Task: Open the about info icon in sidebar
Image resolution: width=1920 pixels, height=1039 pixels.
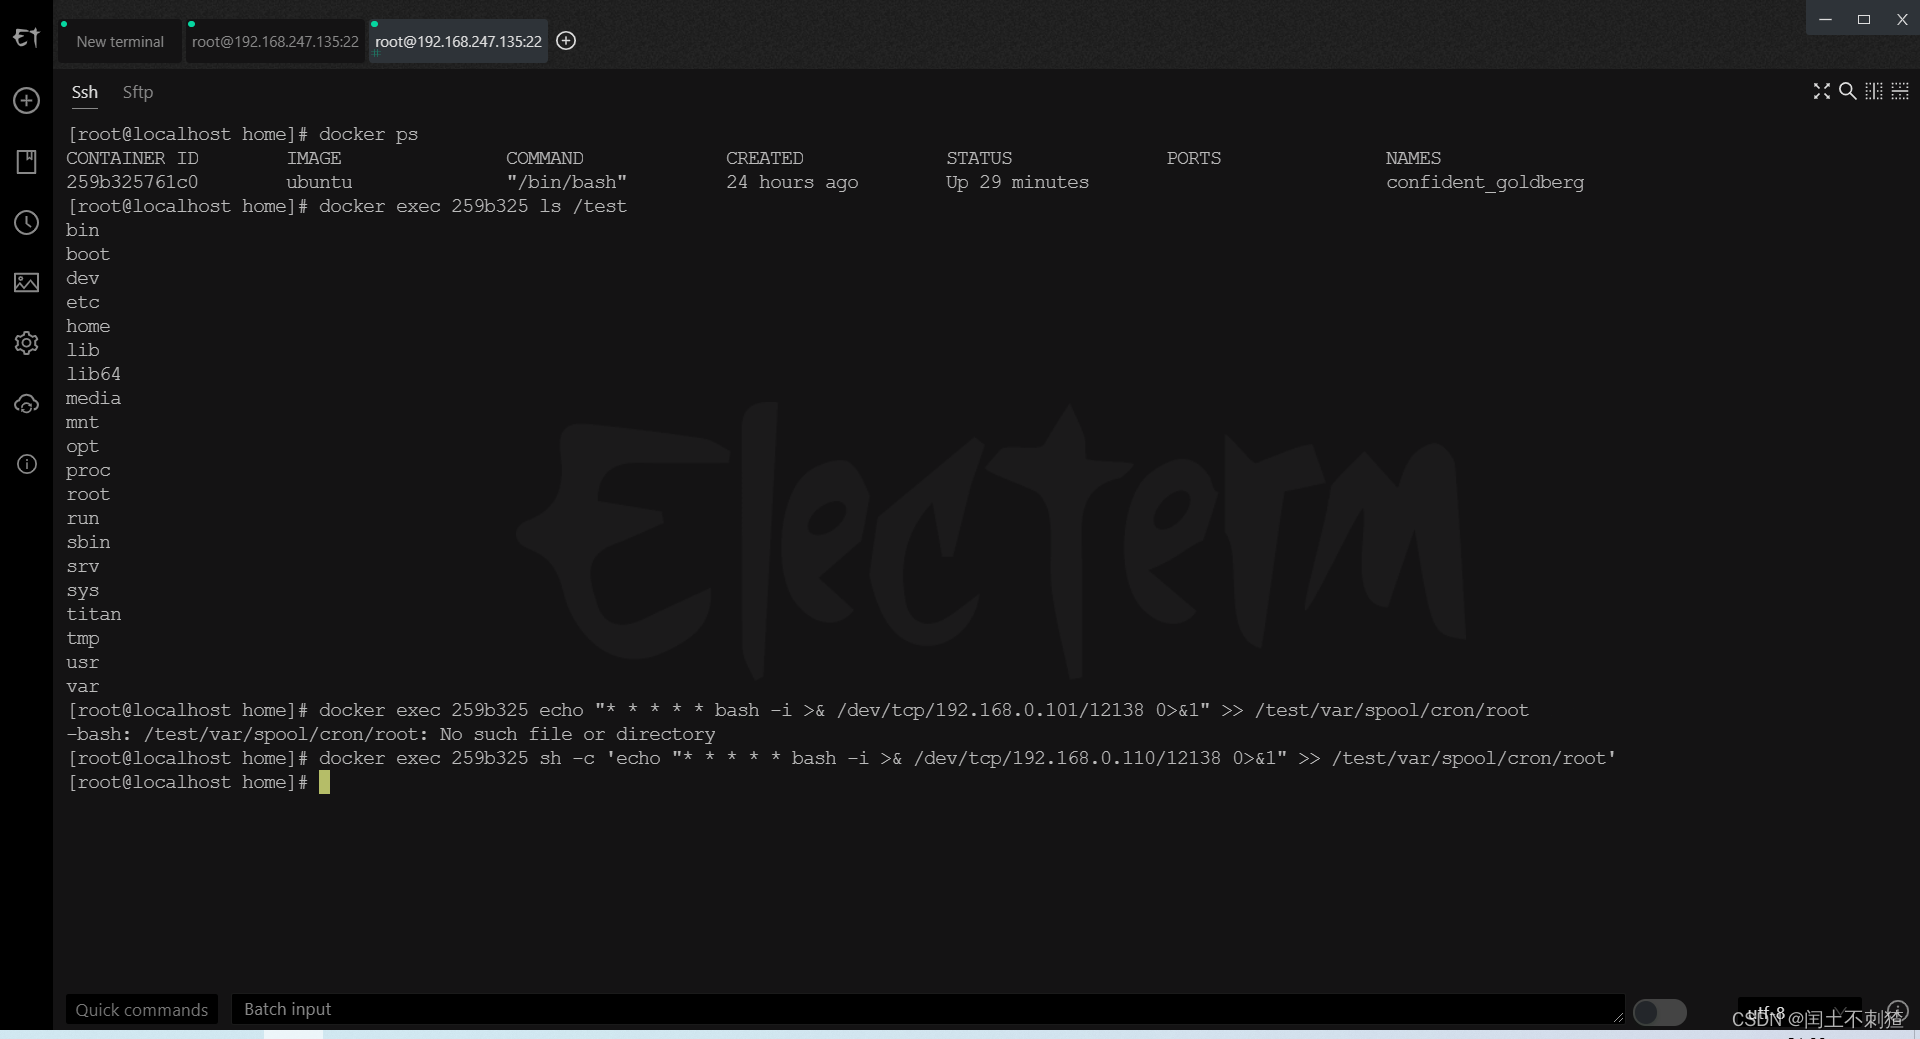Action: (26, 464)
